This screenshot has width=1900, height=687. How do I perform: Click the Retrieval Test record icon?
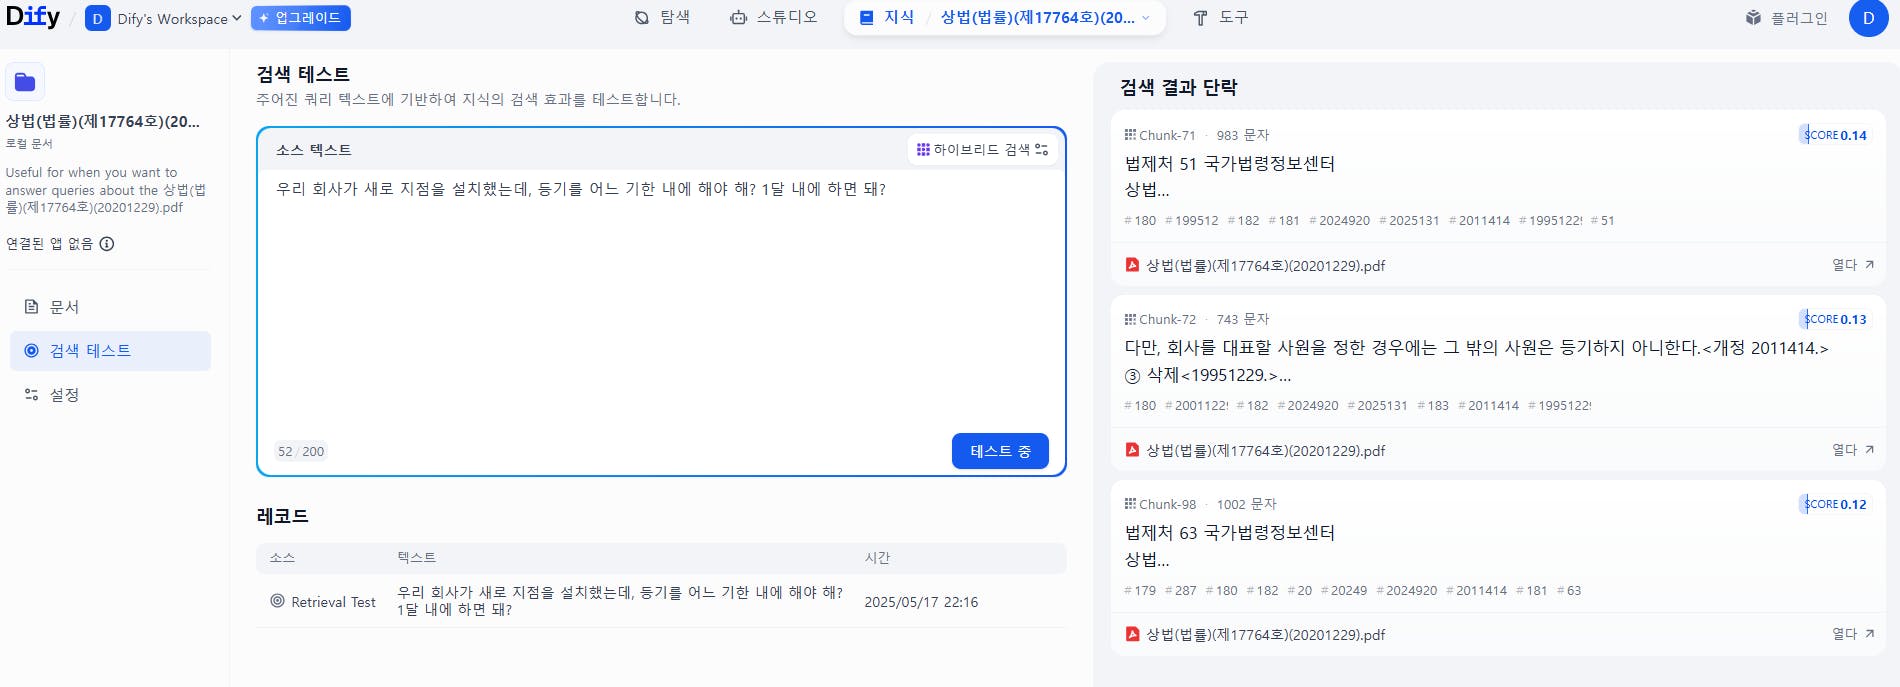coord(277,601)
